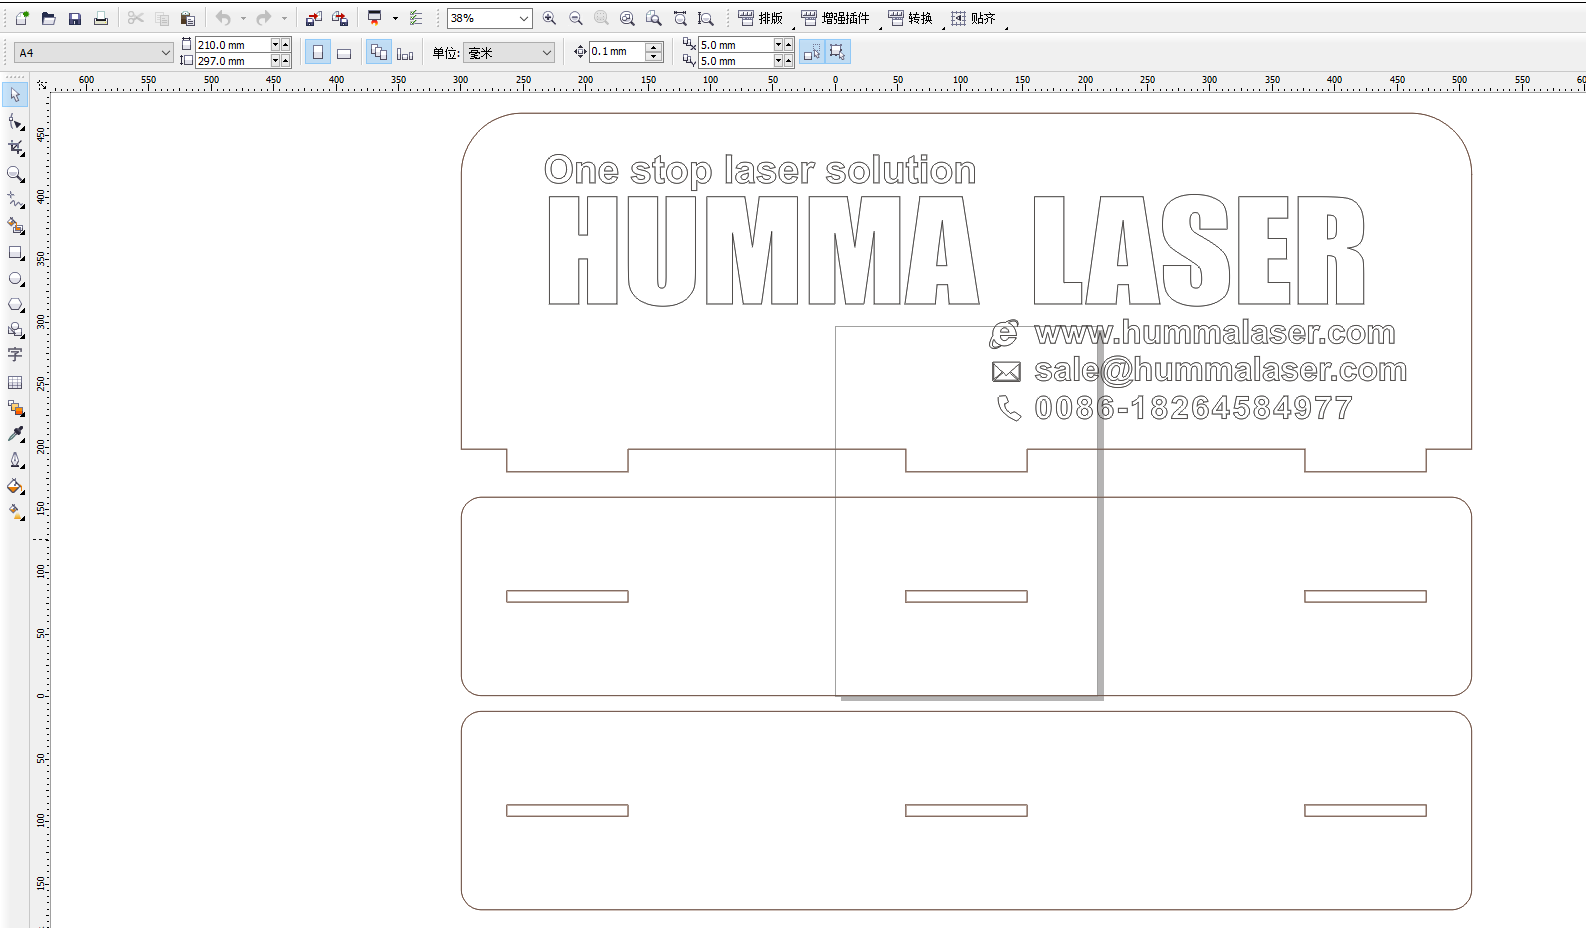1586x928 pixels.
Task: Select the Zoom tool in toolbox
Action: click(x=15, y=174)
